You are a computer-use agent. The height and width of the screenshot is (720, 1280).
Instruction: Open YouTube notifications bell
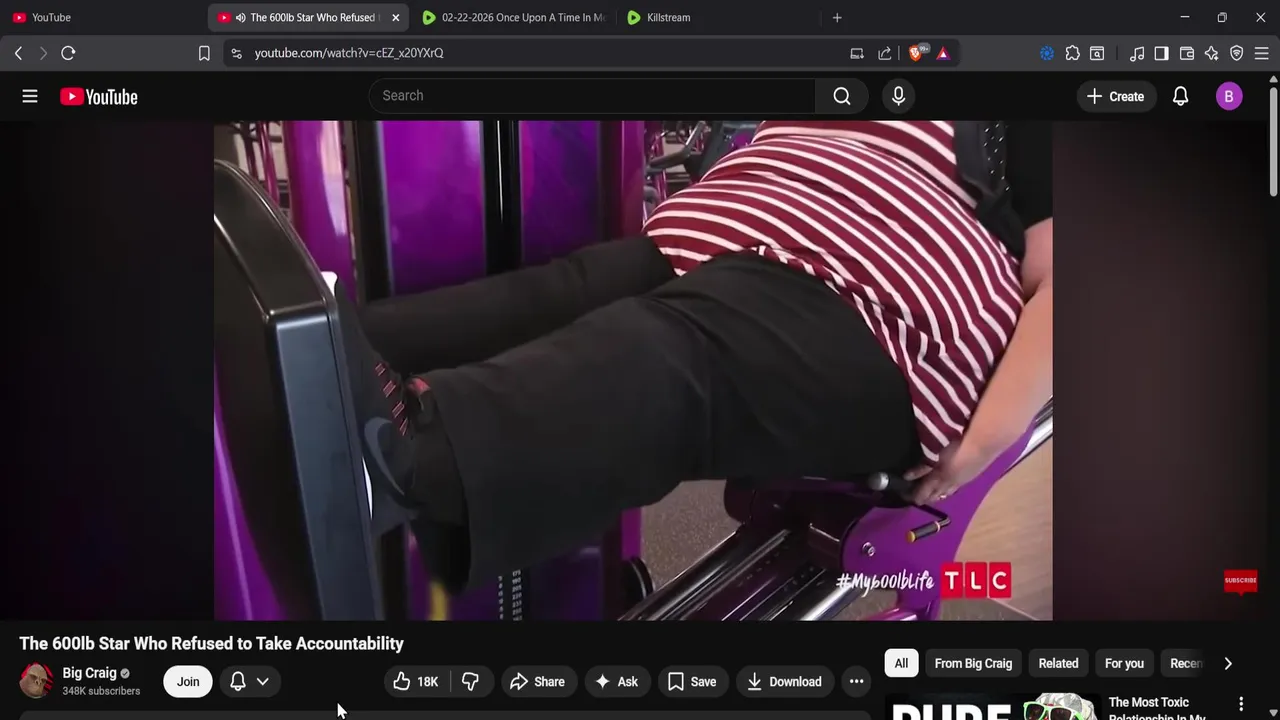tap(1180, 96)
